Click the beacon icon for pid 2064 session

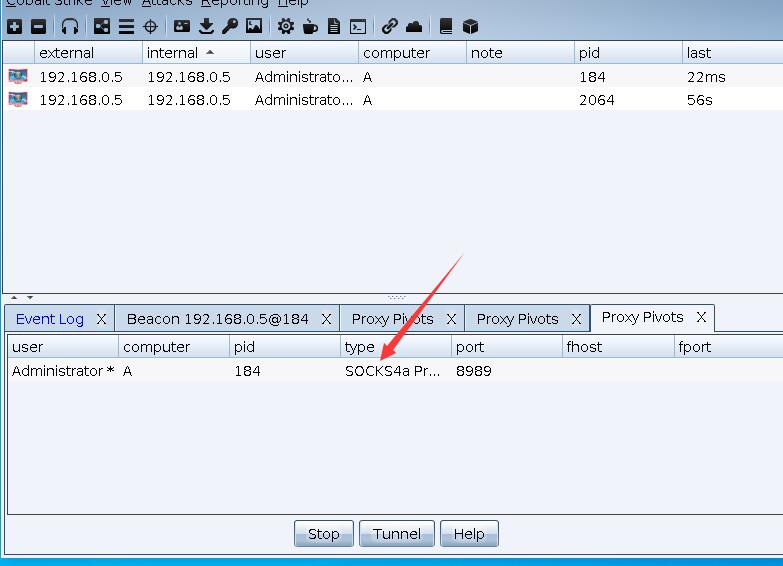pyautogui.click(x=18, y=99)
